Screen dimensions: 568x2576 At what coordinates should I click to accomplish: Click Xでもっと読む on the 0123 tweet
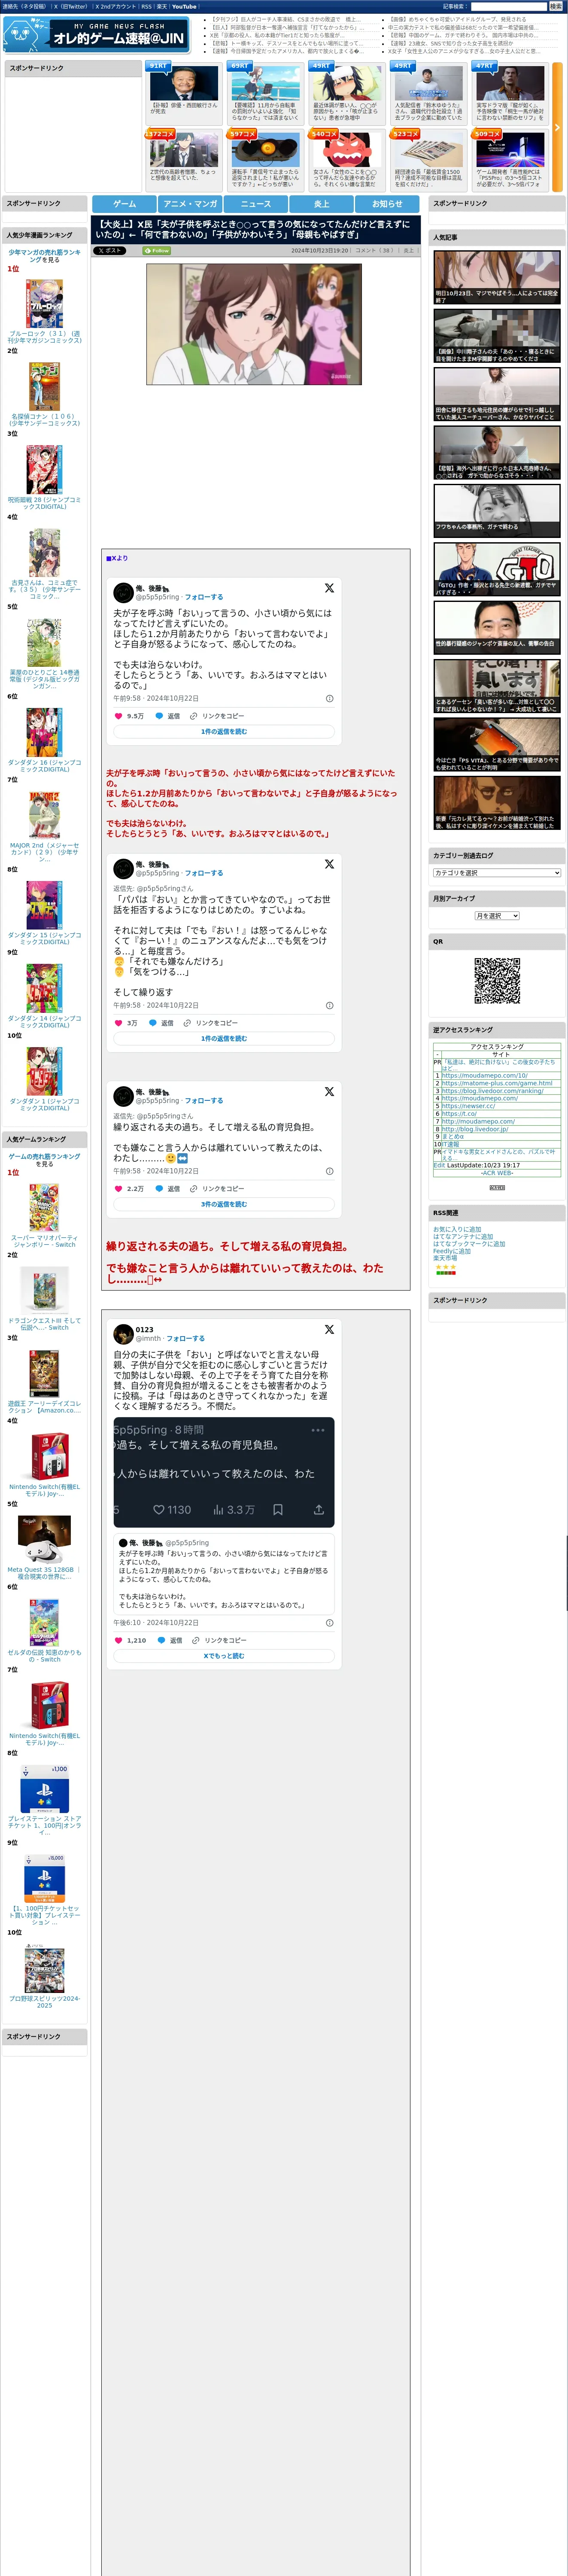point(224,1656)
